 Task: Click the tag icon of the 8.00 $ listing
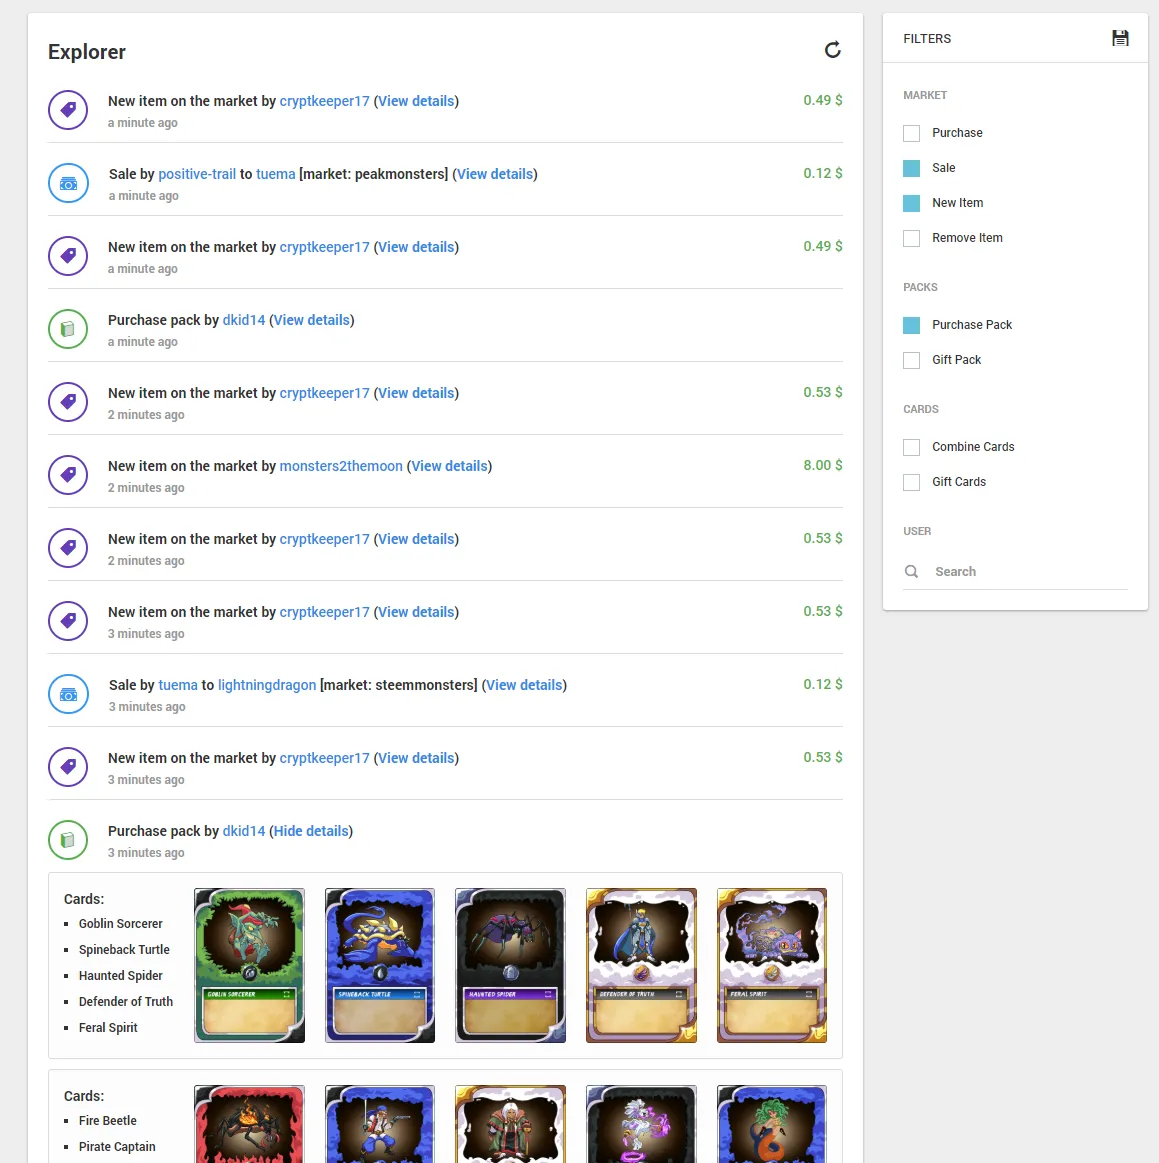(x=68, y=475)
